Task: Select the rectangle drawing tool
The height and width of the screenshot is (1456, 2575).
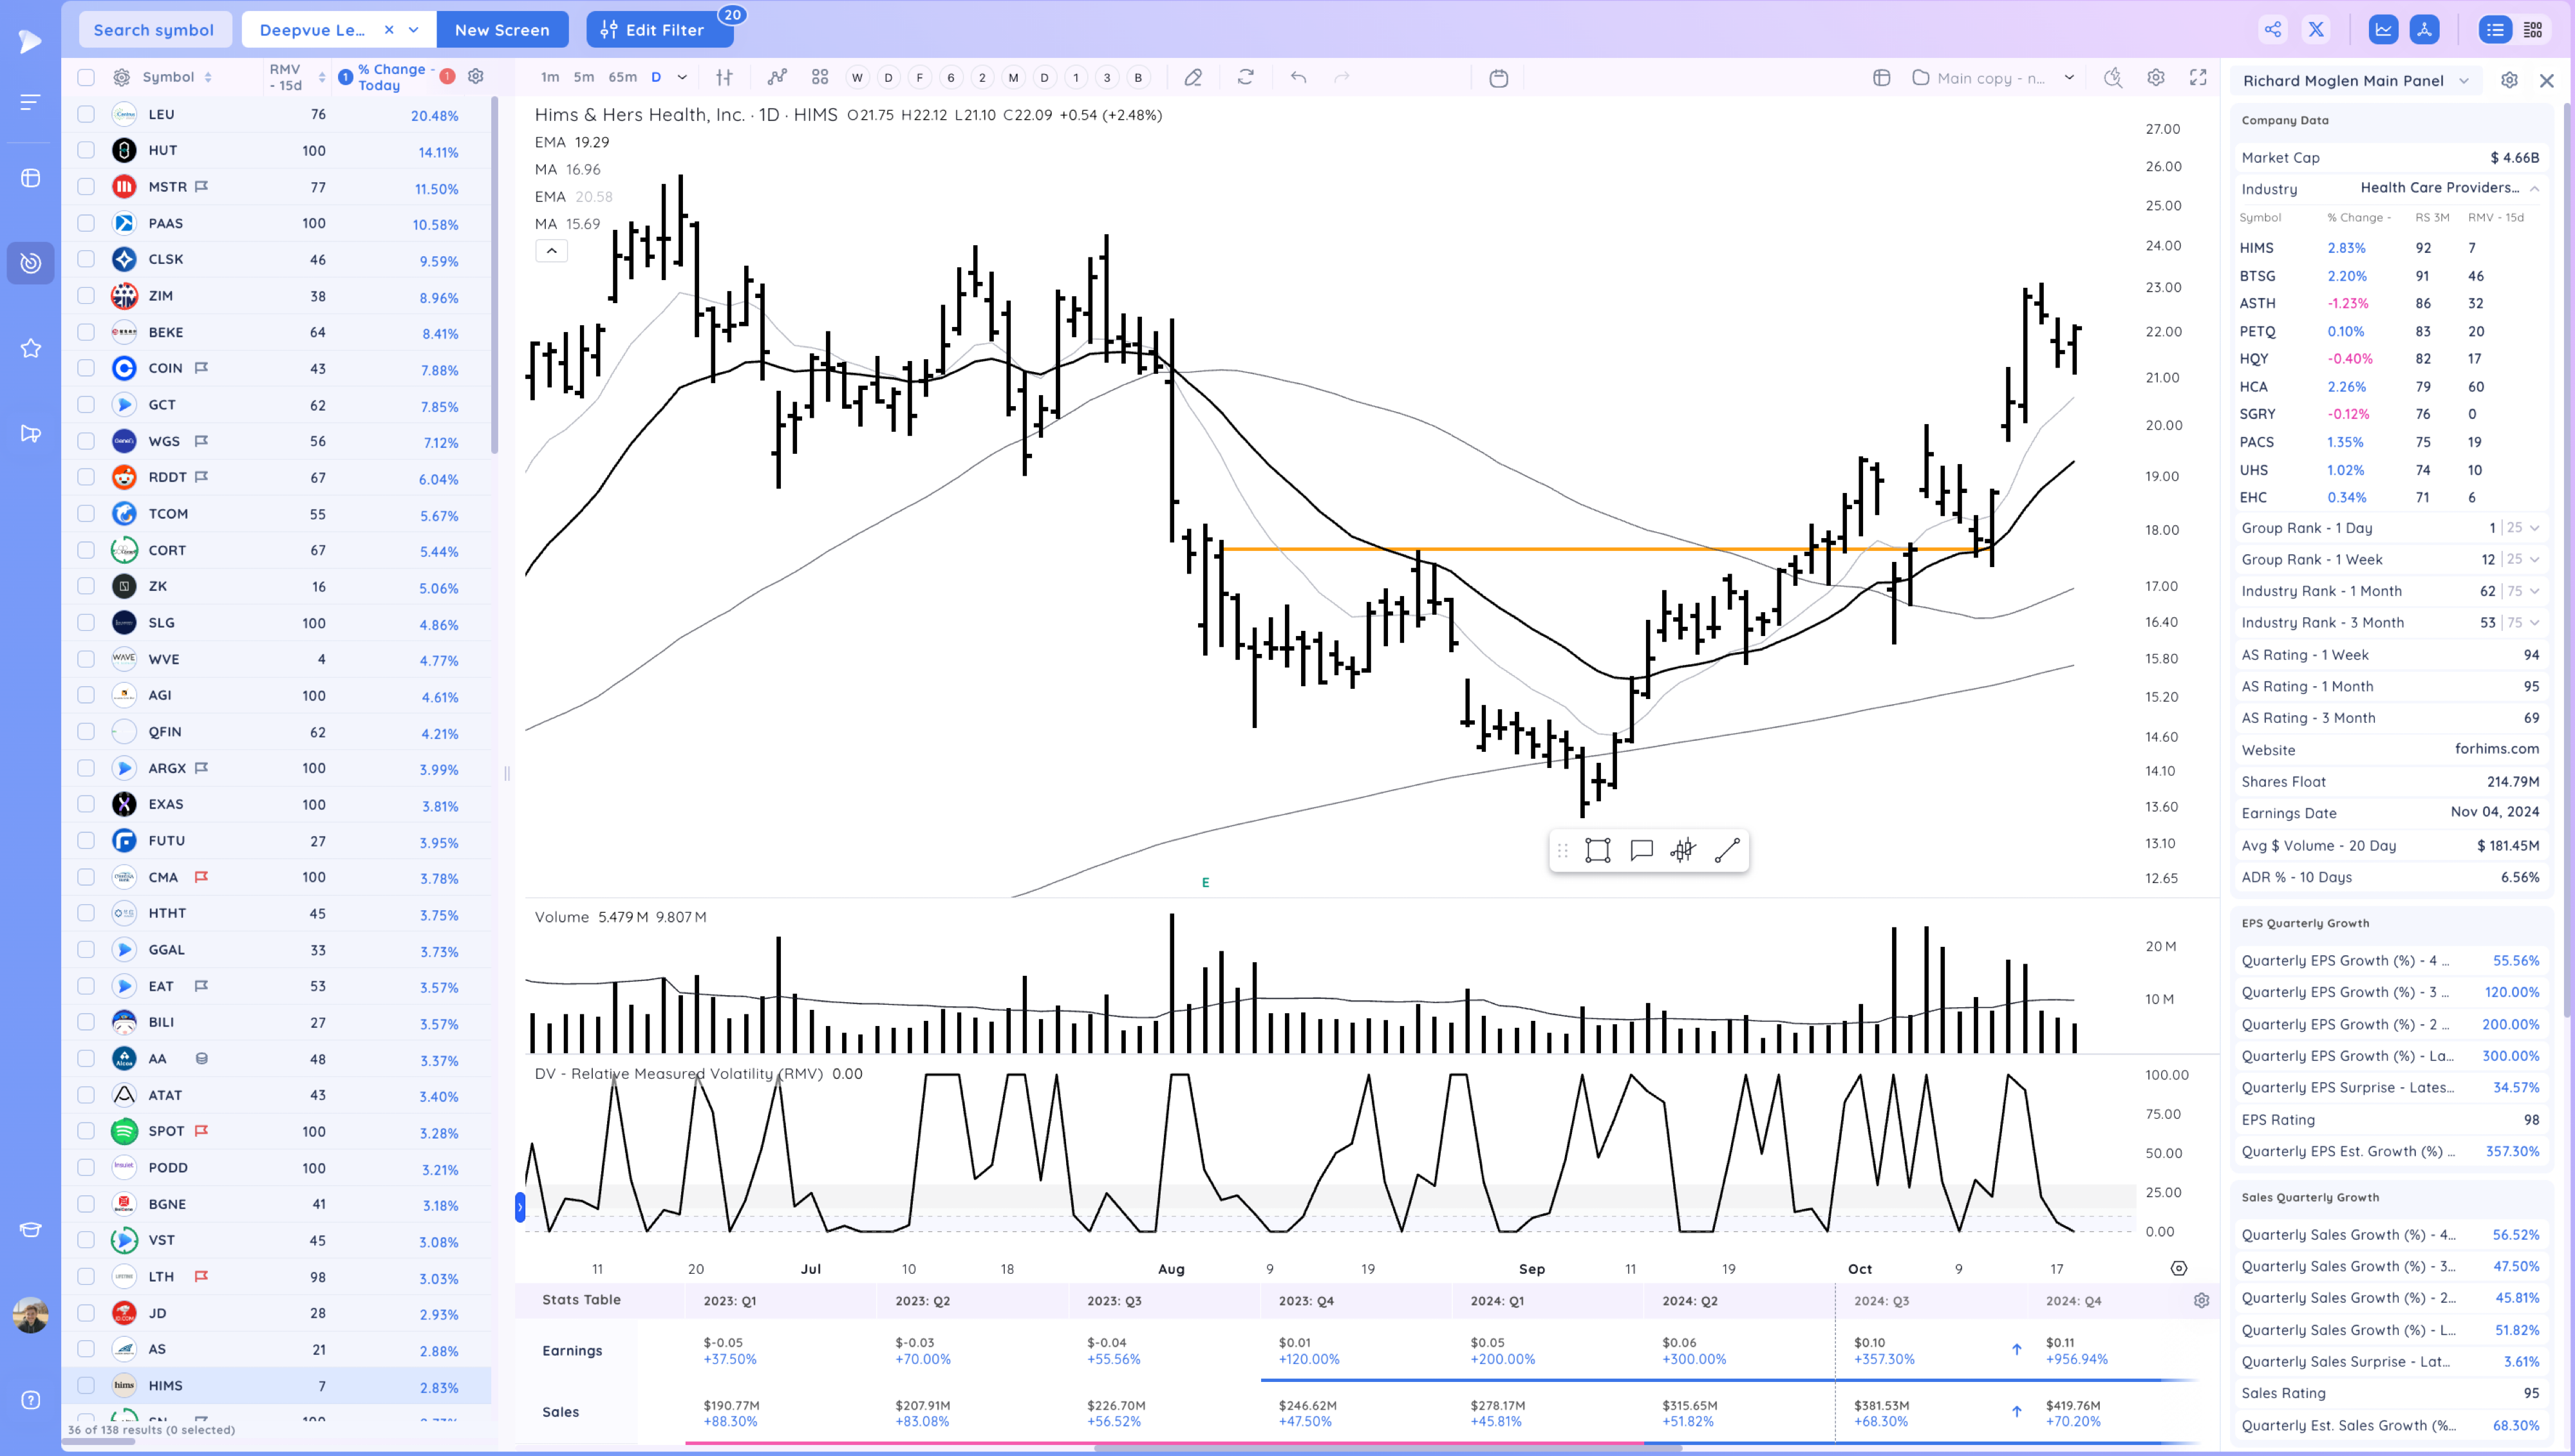Action: click(x=1597, y=851)
